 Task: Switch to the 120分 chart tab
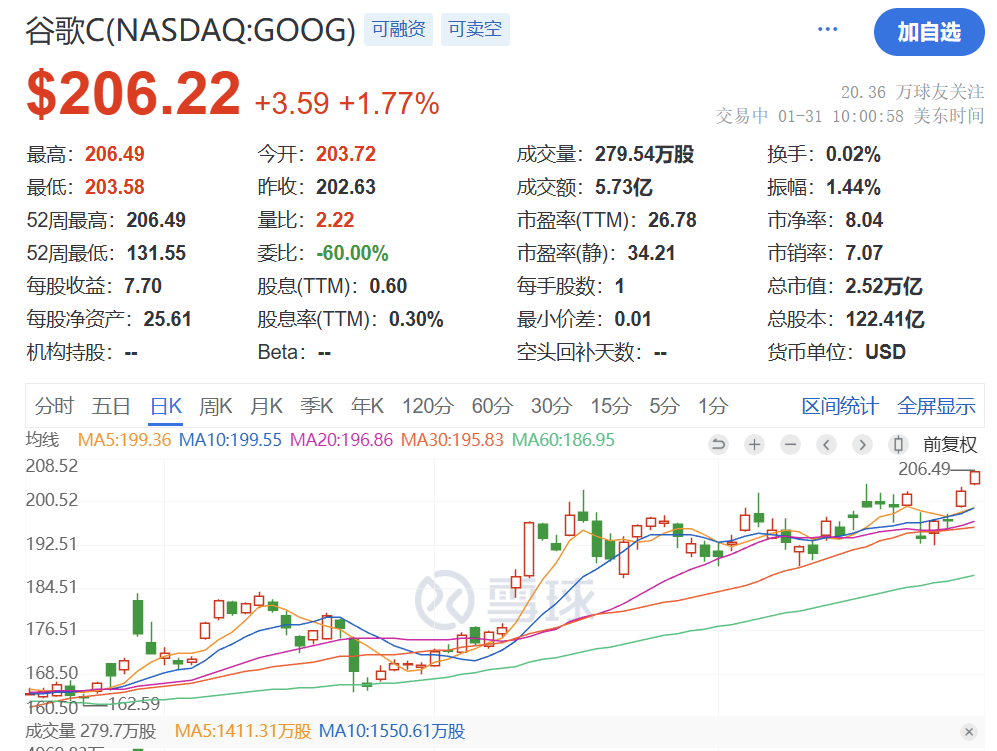click(427, 406)
